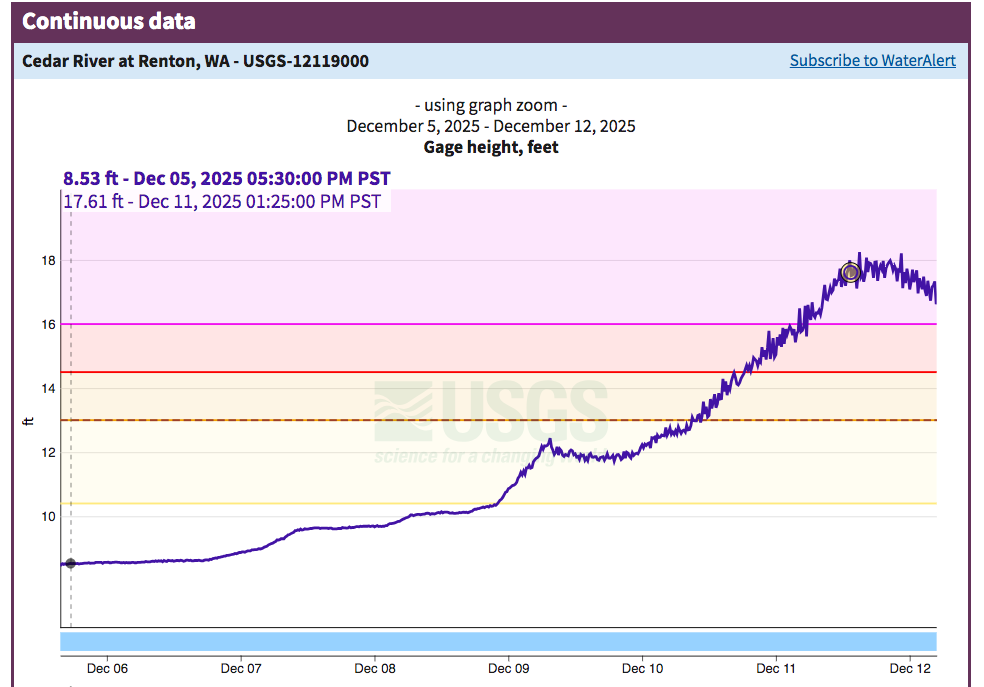984x687 pixels.
Task: Click the dashed 13 ft threshold line
Action: (300, 420)
